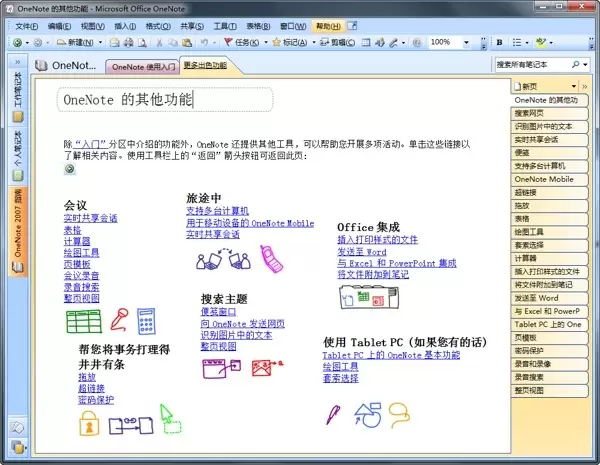
Task: Open 任务 flag dropdown arrow
Action: click(266, 42)
